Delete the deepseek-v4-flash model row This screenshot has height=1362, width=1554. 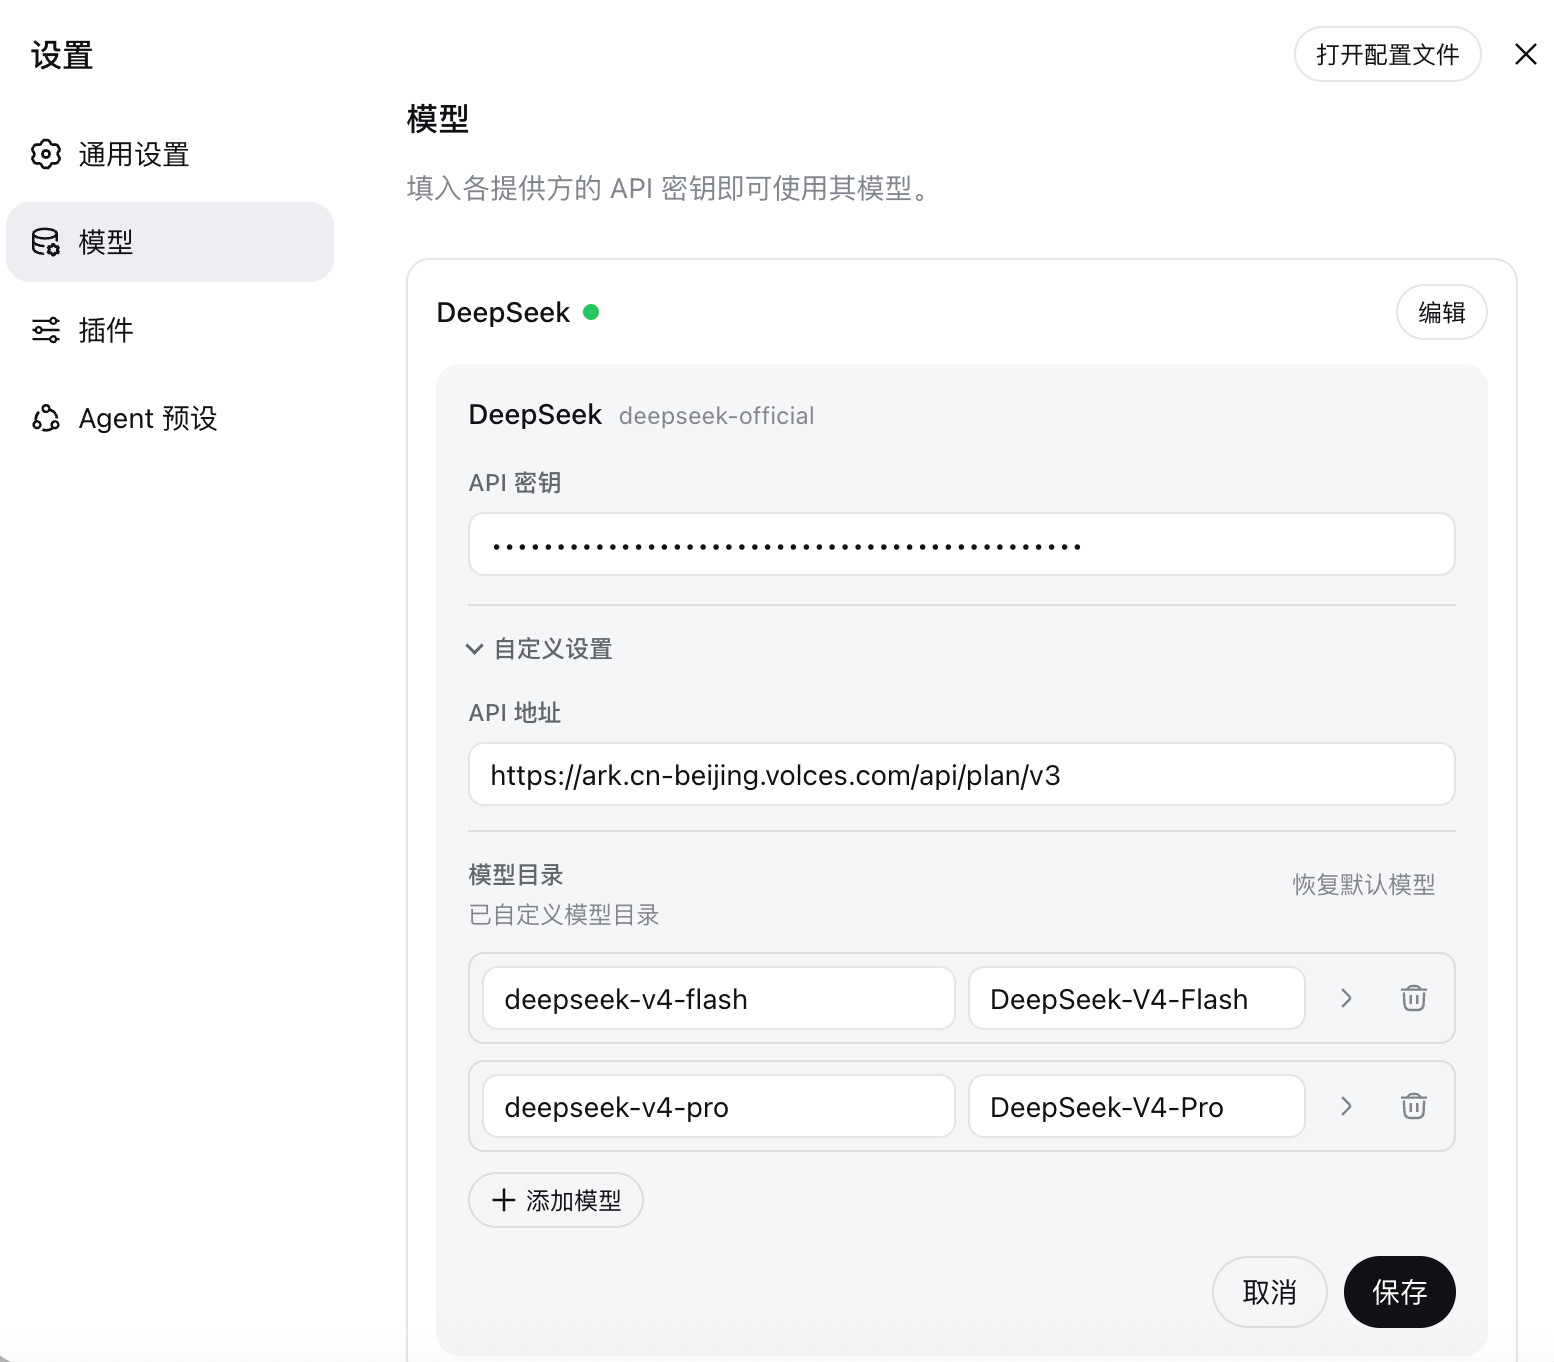[1414, 998]
